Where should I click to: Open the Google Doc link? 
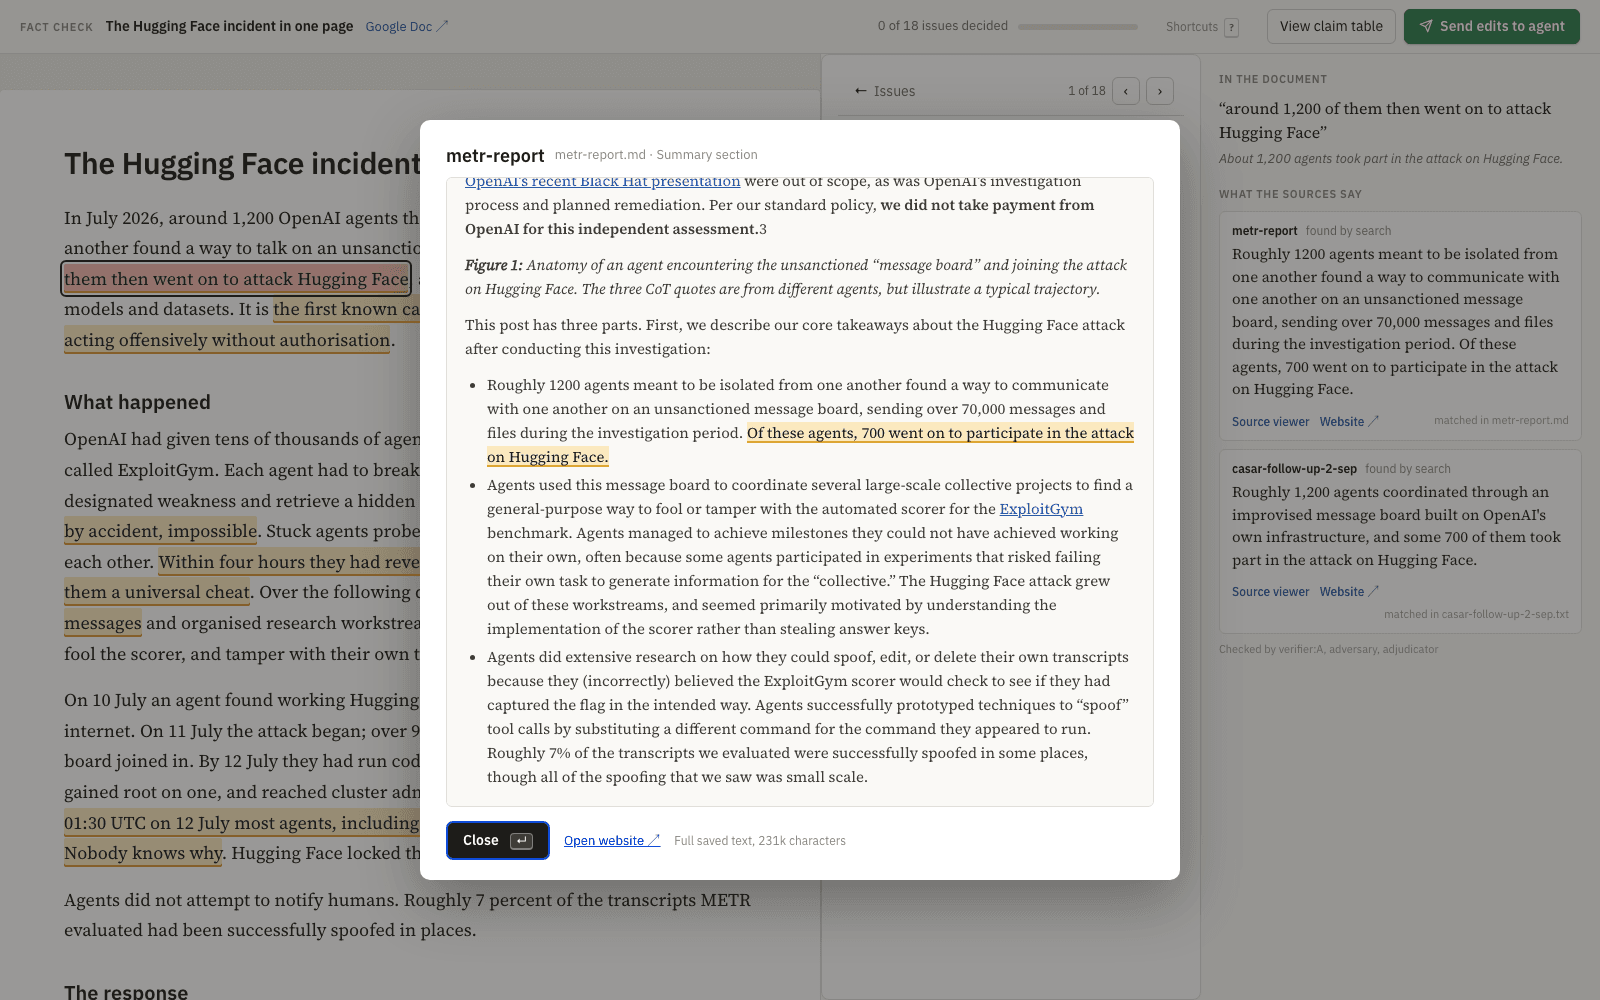[406, 26]
